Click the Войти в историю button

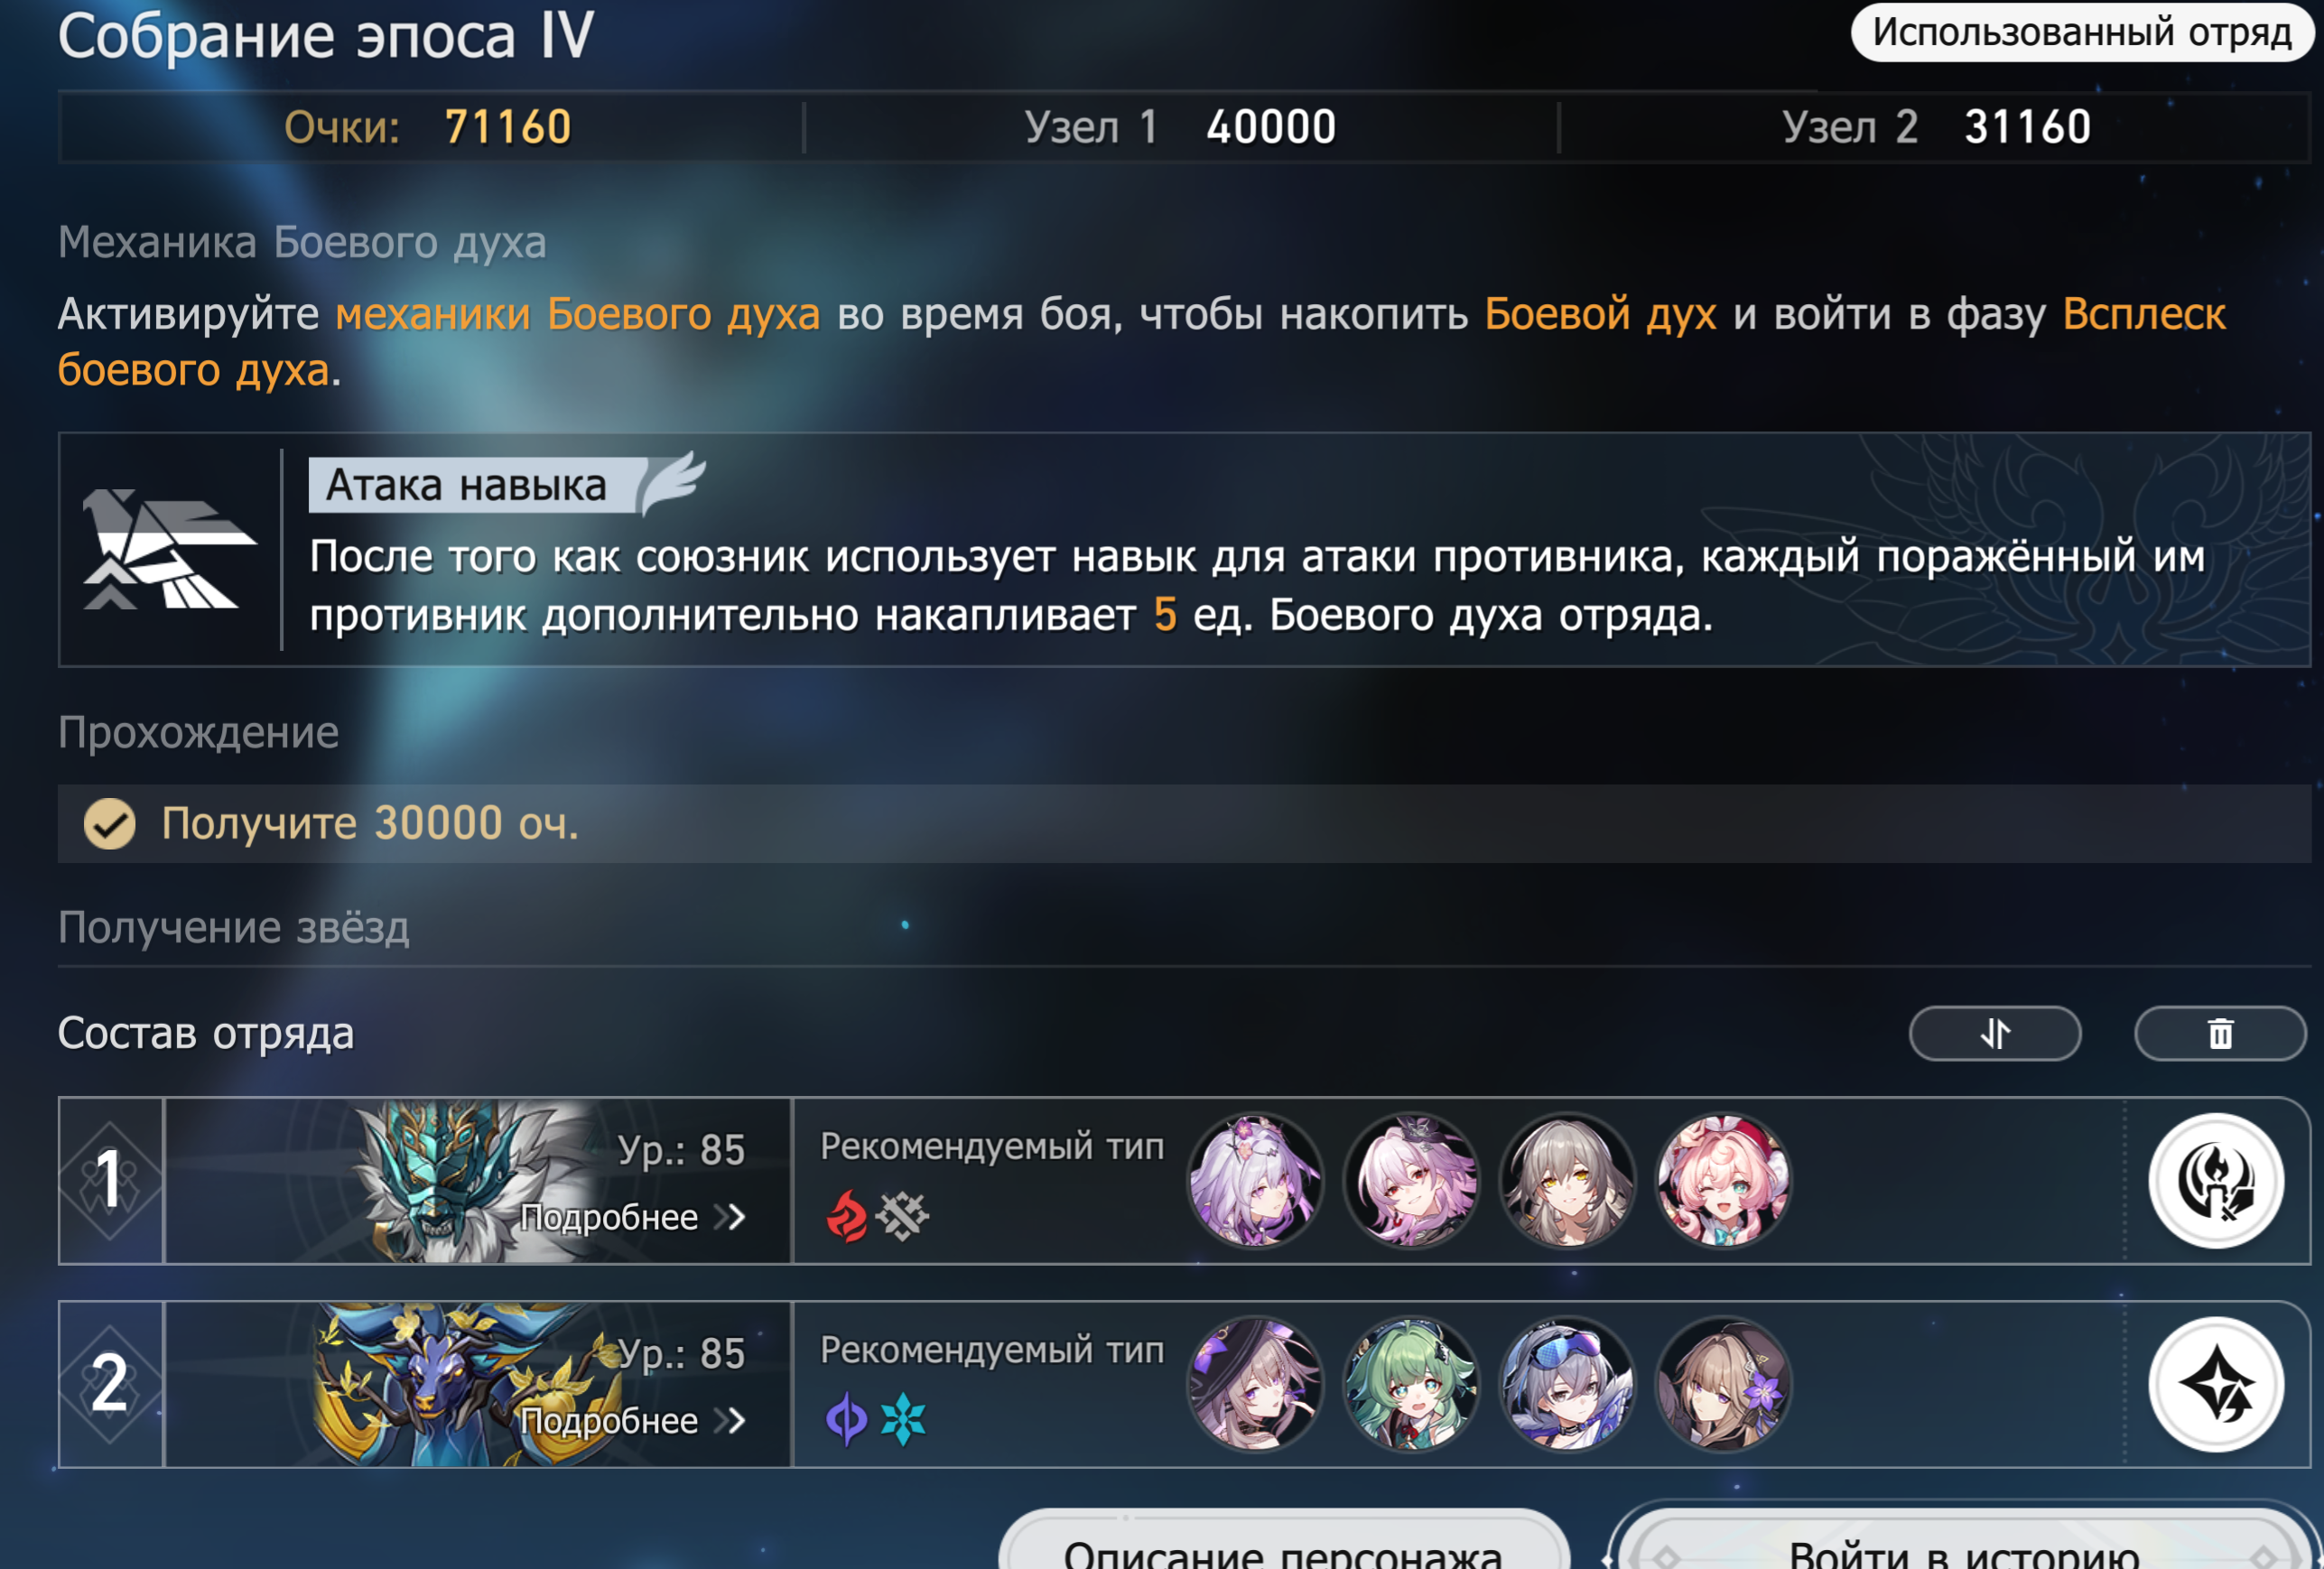[x=1964, y=1543]
